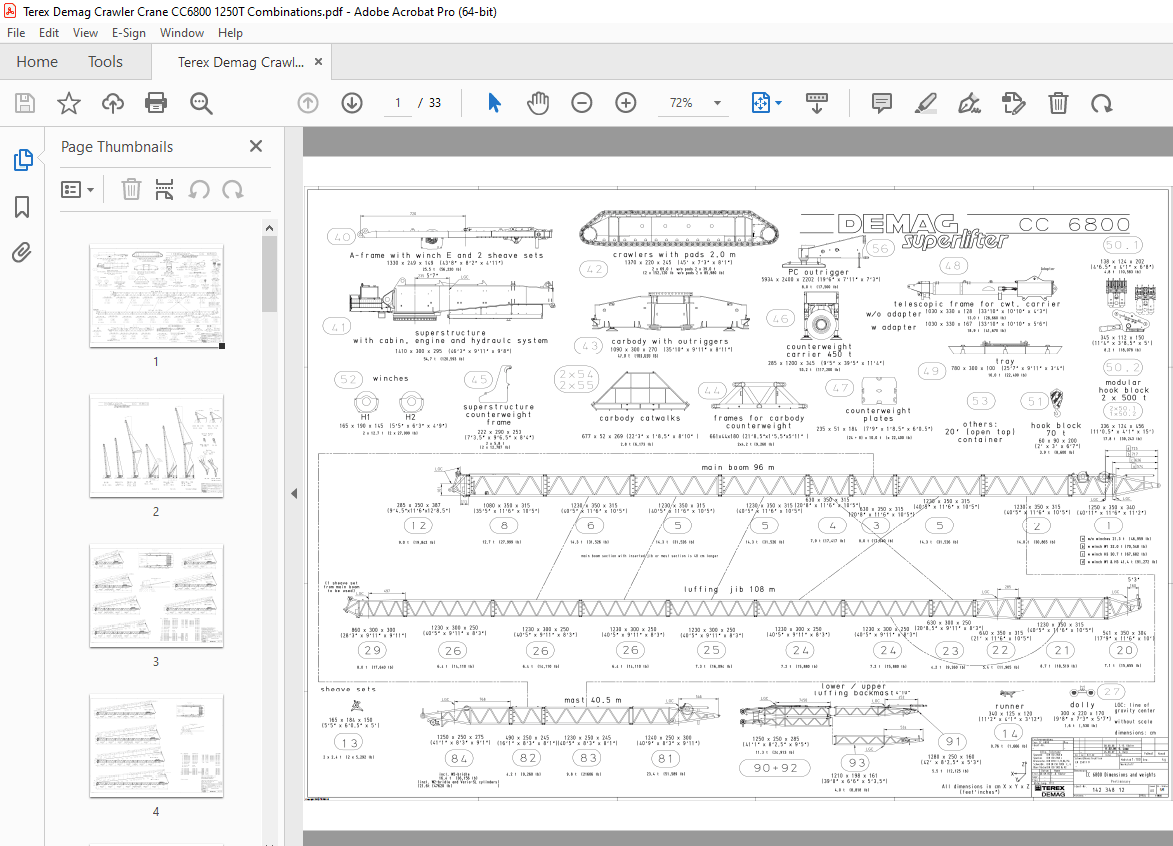This screenshot has height=846, width=1173.
Task: Open the Bookmarks panel in the sidebar
Action: (x=24, y=207)
